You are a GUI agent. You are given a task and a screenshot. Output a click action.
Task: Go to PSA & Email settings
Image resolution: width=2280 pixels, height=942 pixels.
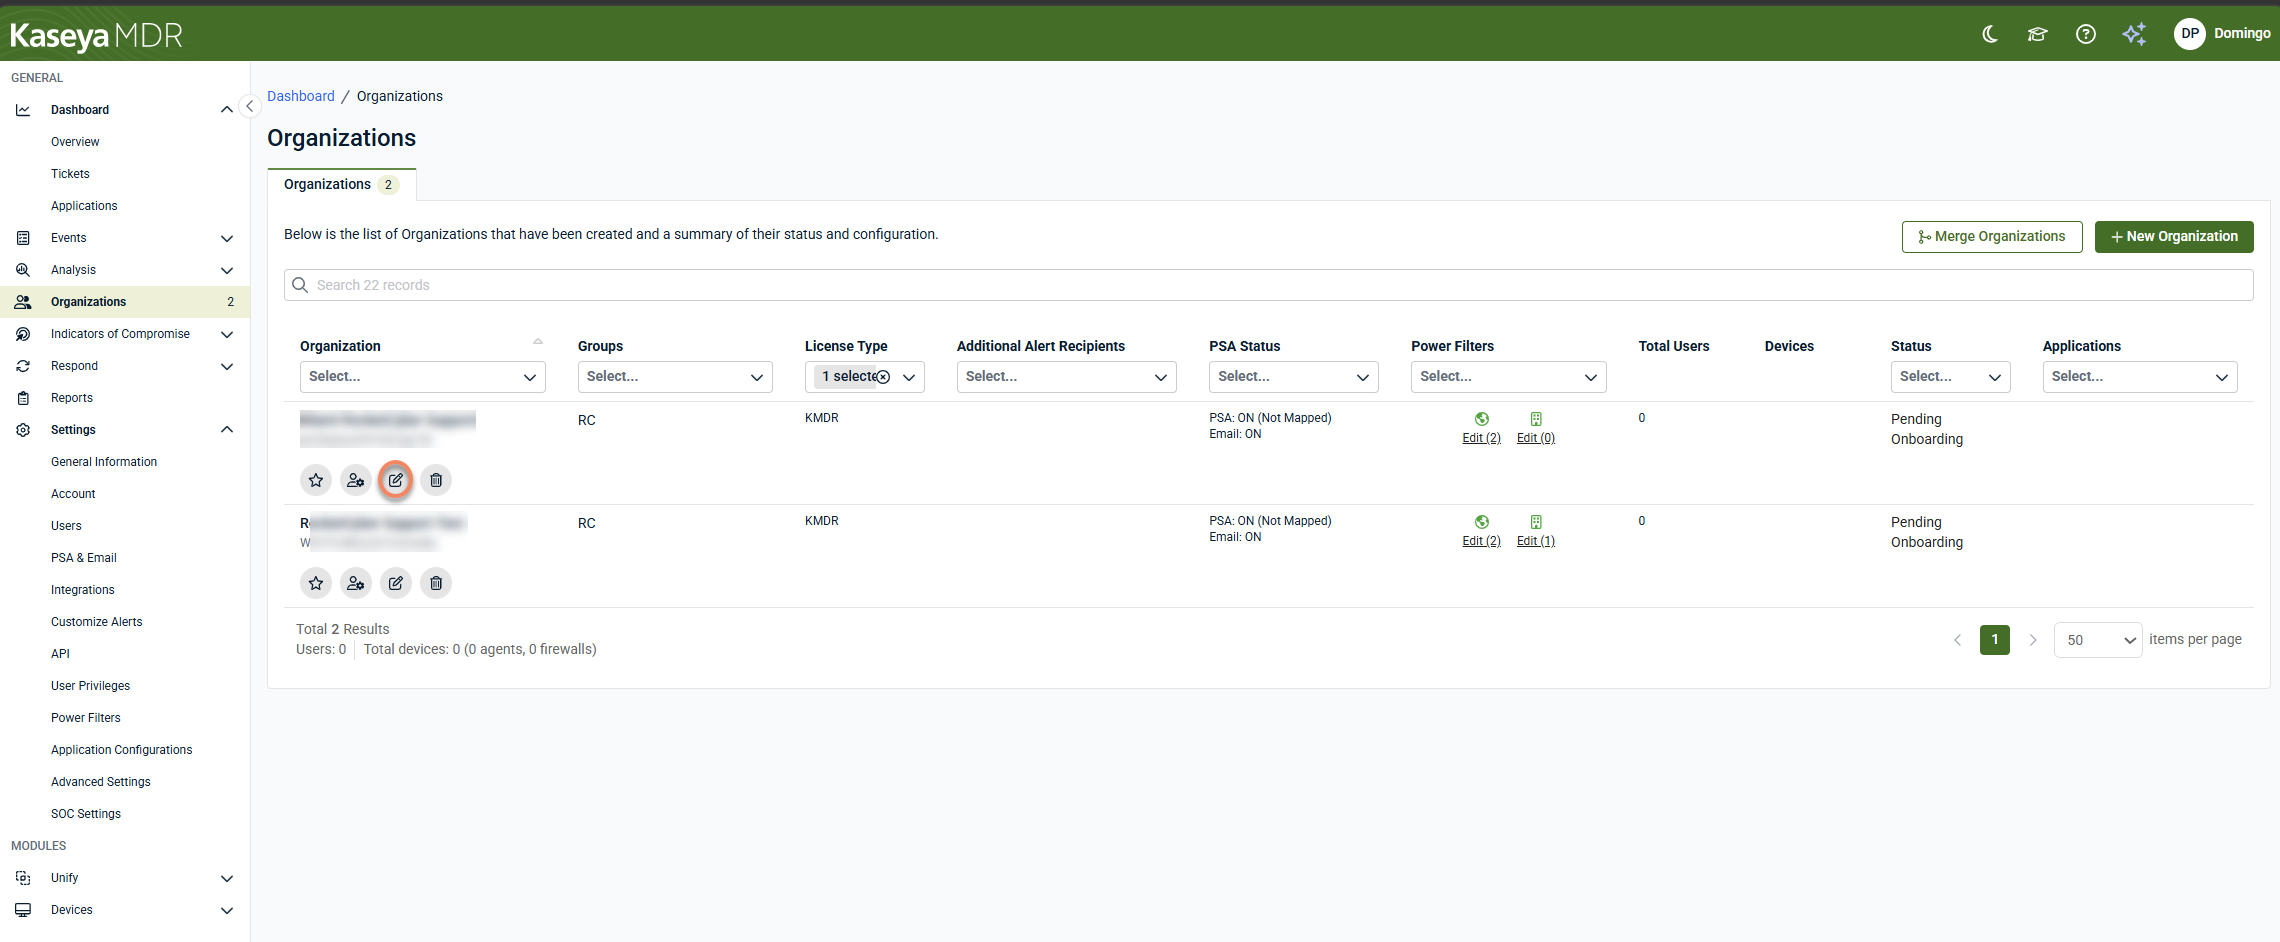pyautogui.click(x=84, y=558)
